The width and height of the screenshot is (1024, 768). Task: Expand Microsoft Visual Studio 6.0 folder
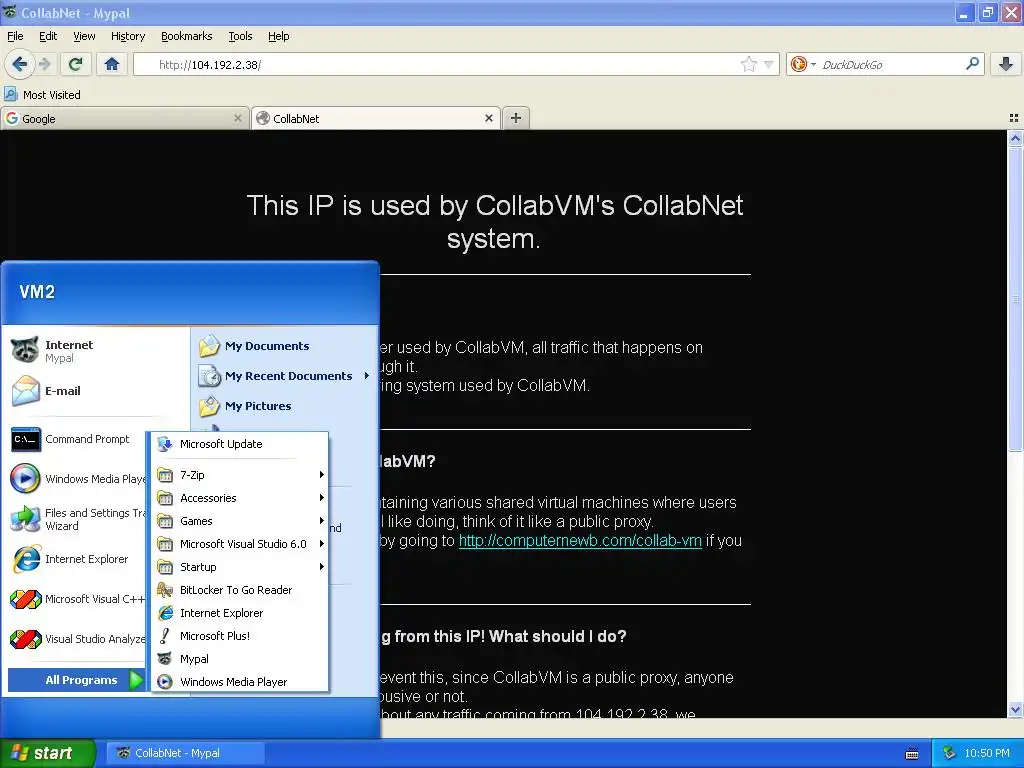point(240,544)
